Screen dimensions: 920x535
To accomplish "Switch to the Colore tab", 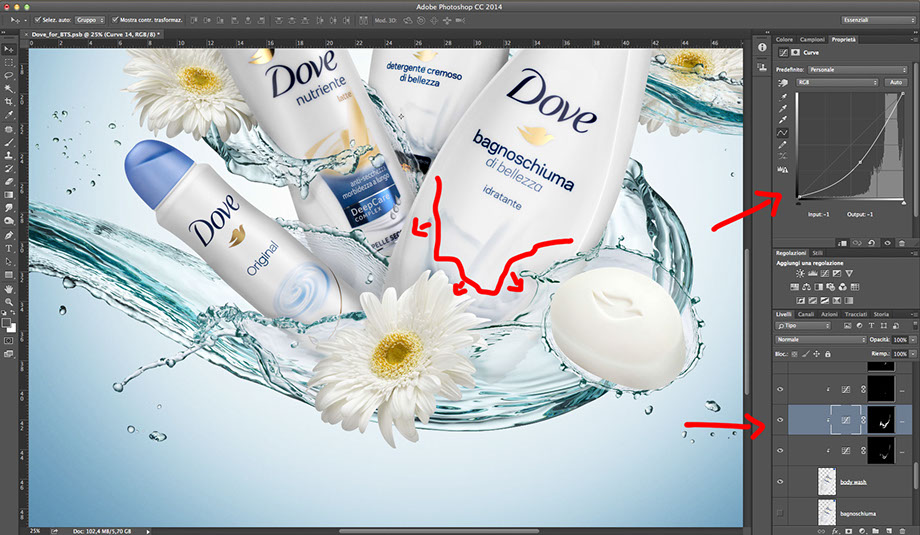I will coord(784,39).
